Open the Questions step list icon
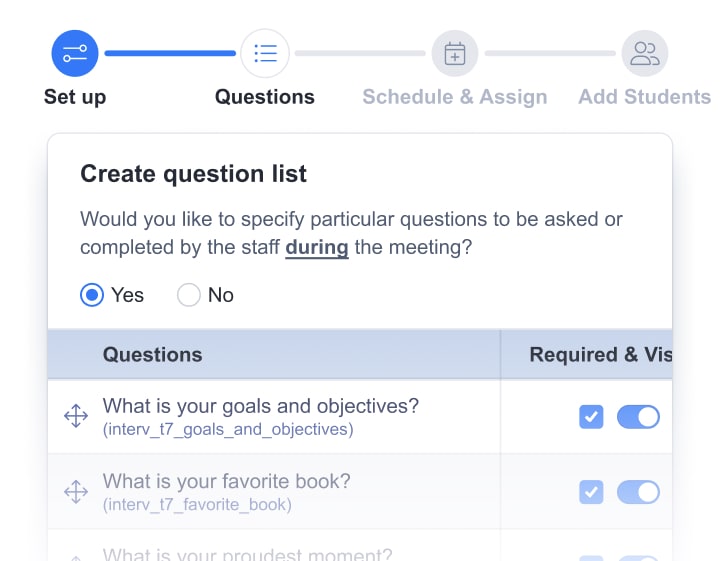The height and width of the screenshot is (561, 720). coord(265,53)
